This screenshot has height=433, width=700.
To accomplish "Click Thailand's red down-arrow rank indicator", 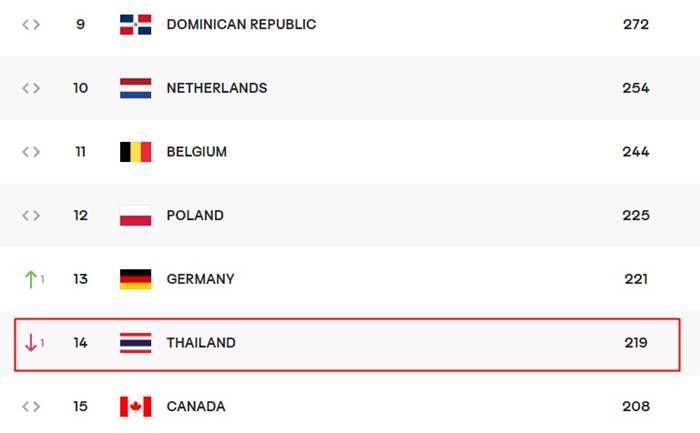I will [31, 343].
